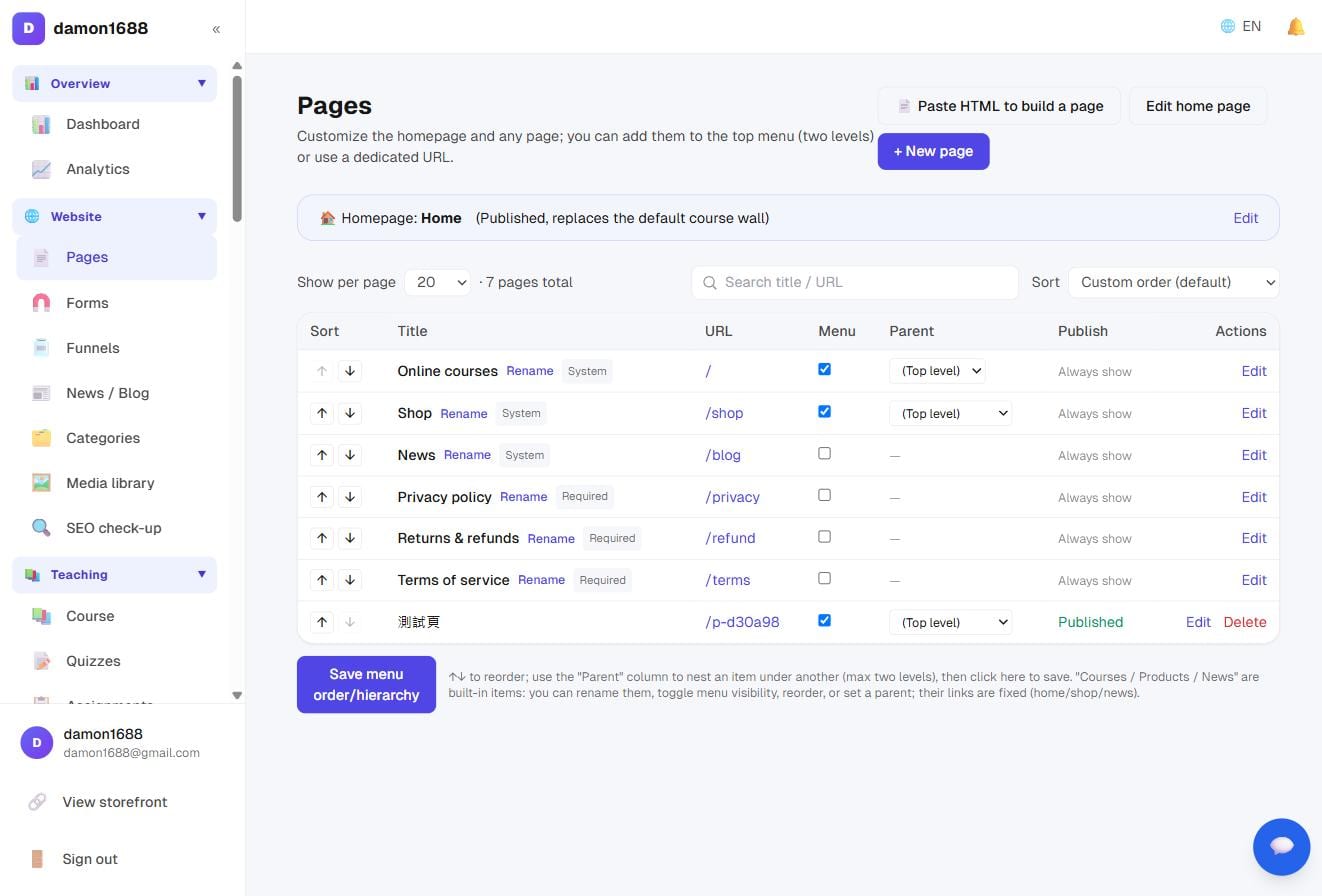Move 測試頁 row up with arrow

(x=322, y=622)
